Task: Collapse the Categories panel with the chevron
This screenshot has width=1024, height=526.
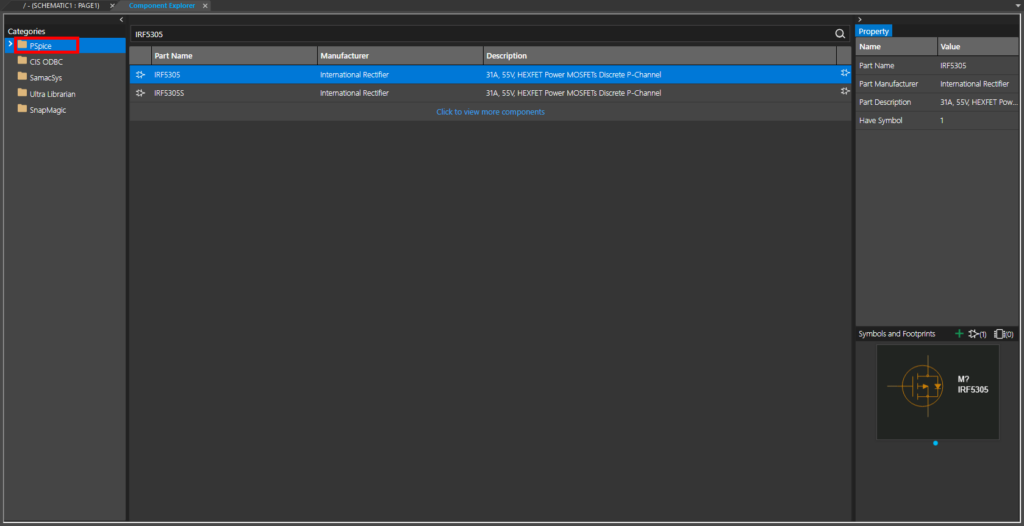Action: tap(121, 20)
